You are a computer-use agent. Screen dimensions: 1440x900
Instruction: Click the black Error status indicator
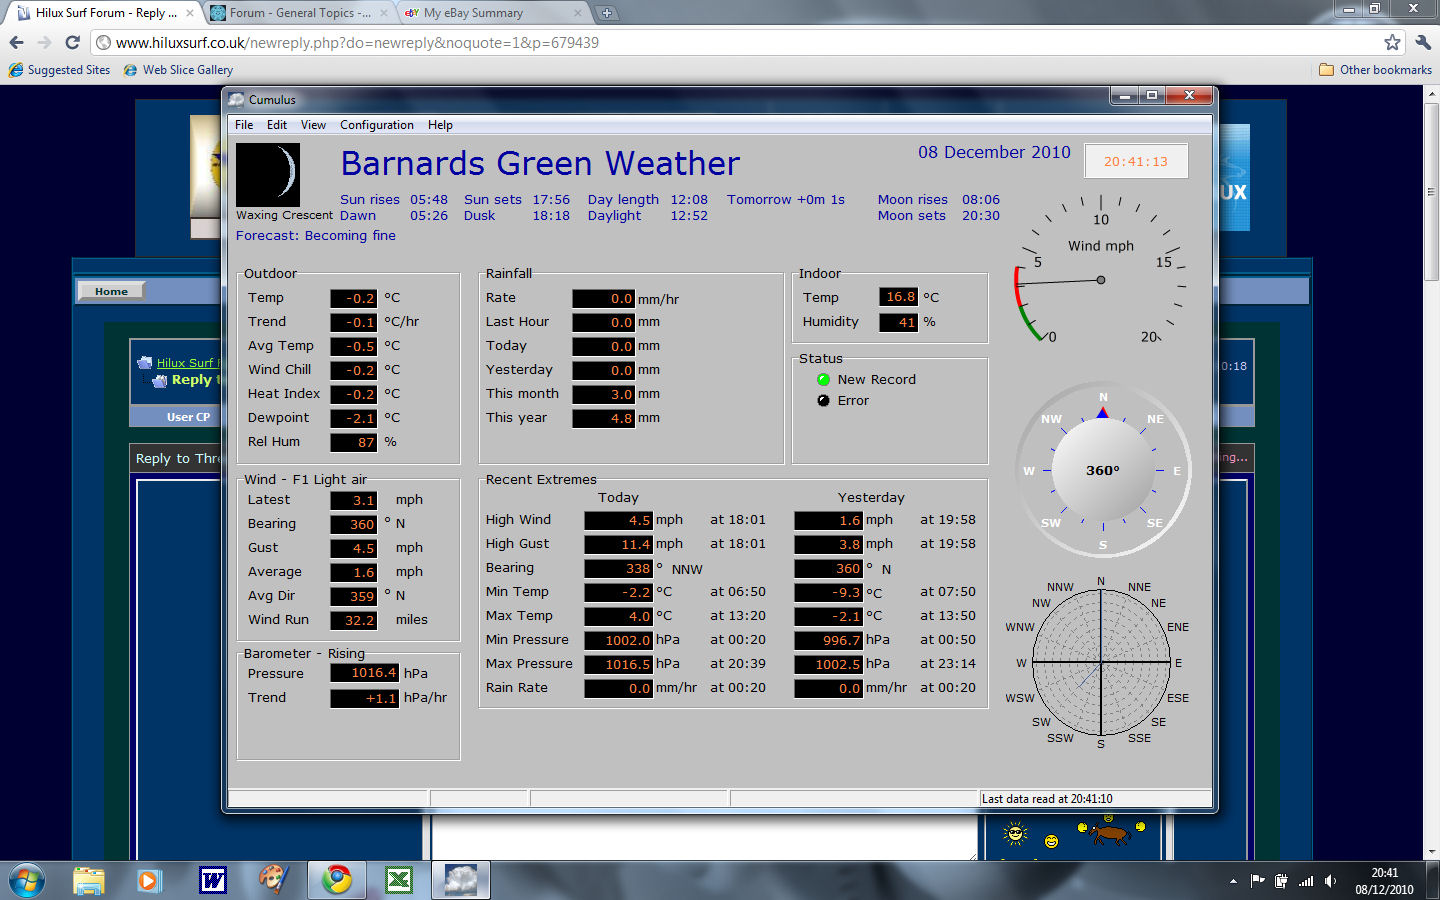[x=823, y=401]
